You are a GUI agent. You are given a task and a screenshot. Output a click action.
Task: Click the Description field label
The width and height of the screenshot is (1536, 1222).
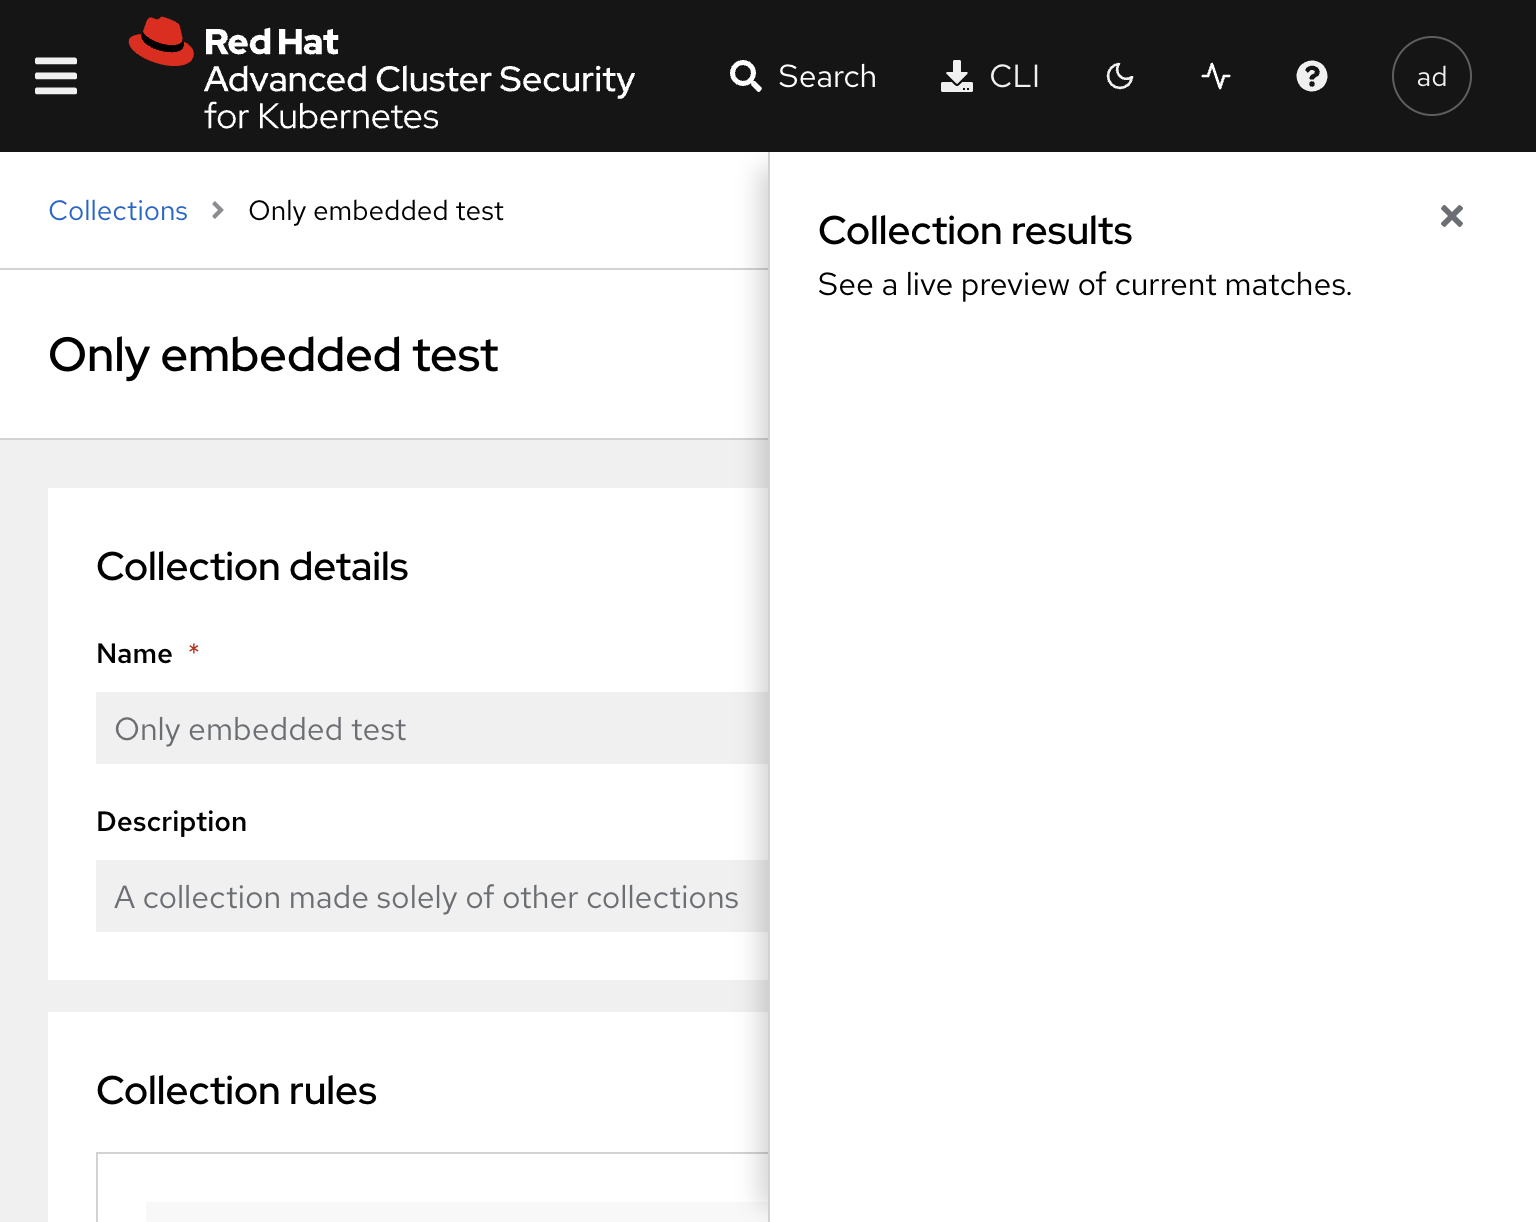pos(171,822)
